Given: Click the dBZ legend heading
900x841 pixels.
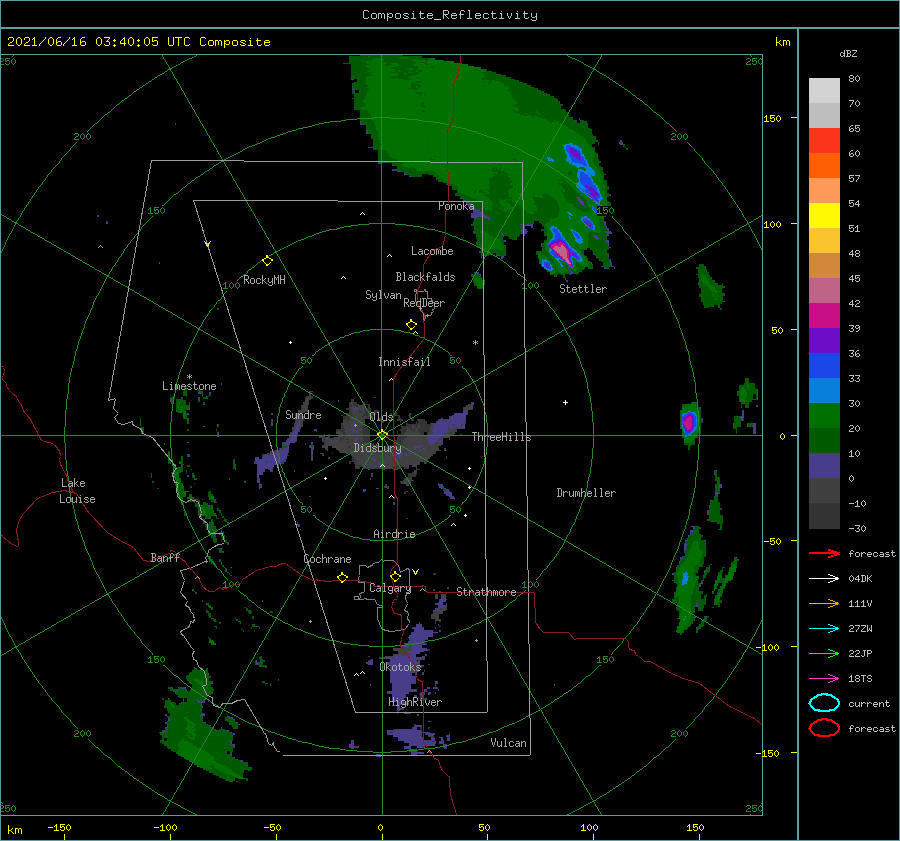Looking at the screenshot, I should [848, 53].
